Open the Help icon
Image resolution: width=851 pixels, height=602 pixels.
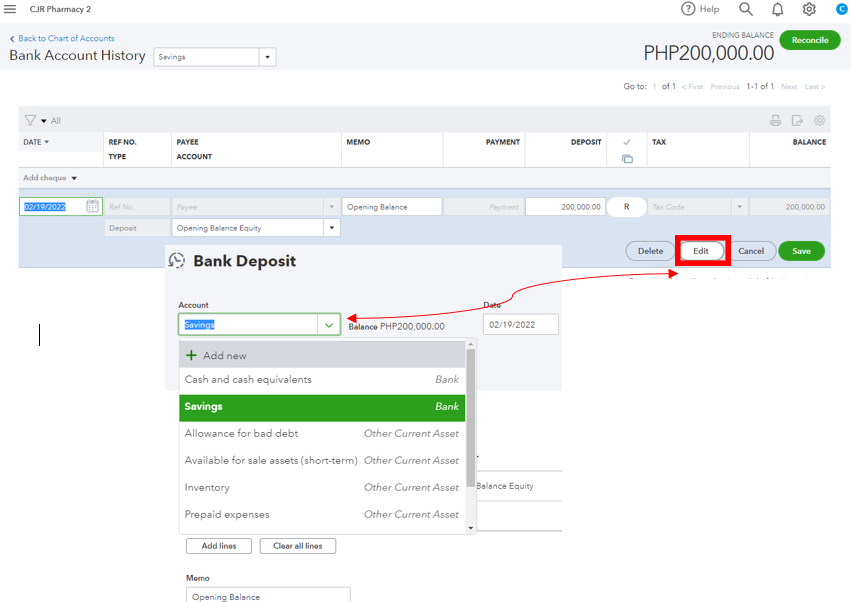click(688, 9)
